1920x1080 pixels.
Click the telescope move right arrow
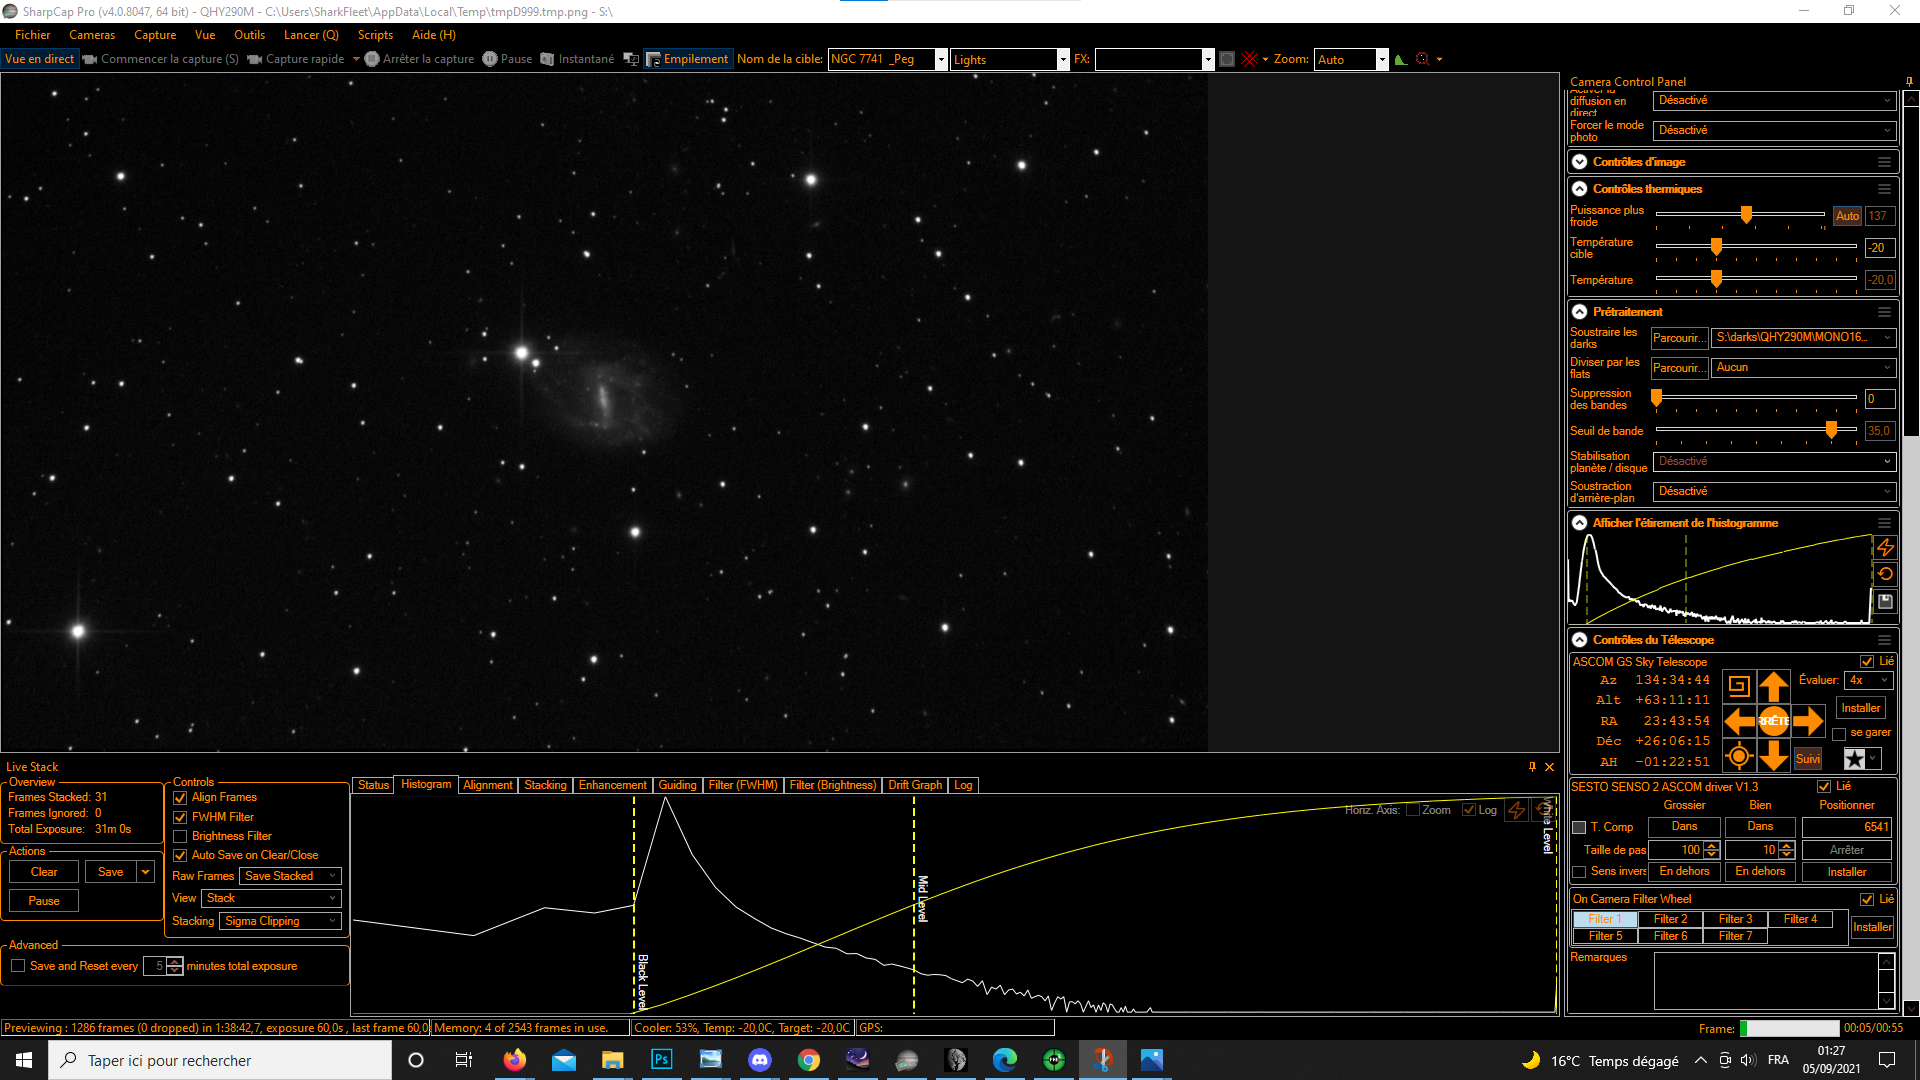(x=1808, y=721)
